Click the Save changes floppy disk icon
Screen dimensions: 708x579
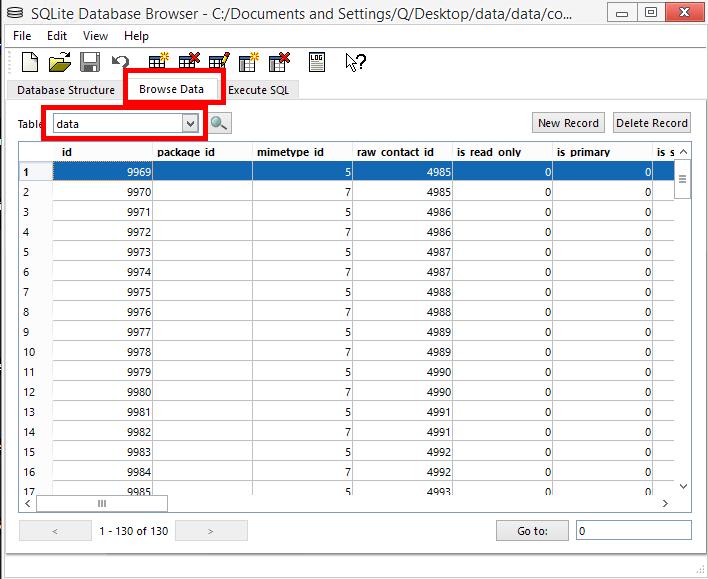point(90,62)
